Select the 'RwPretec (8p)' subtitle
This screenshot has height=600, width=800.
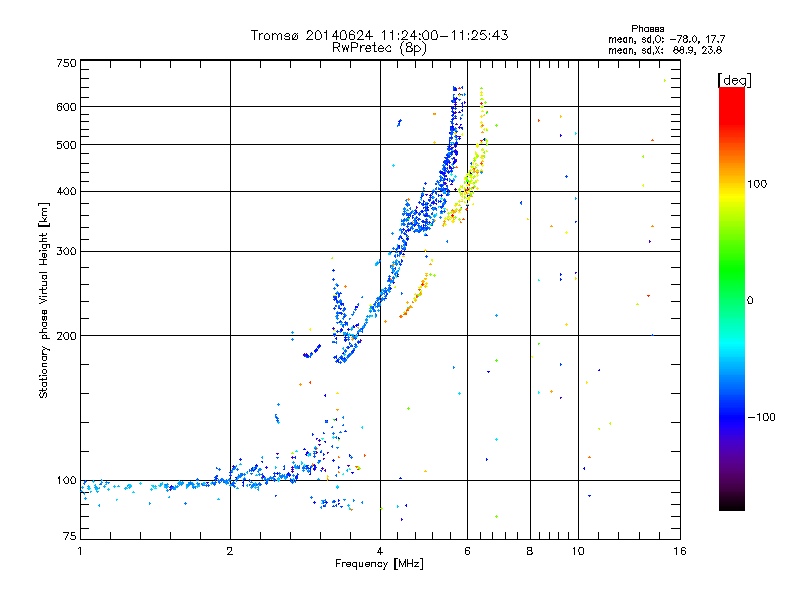[x=379, y=48]
